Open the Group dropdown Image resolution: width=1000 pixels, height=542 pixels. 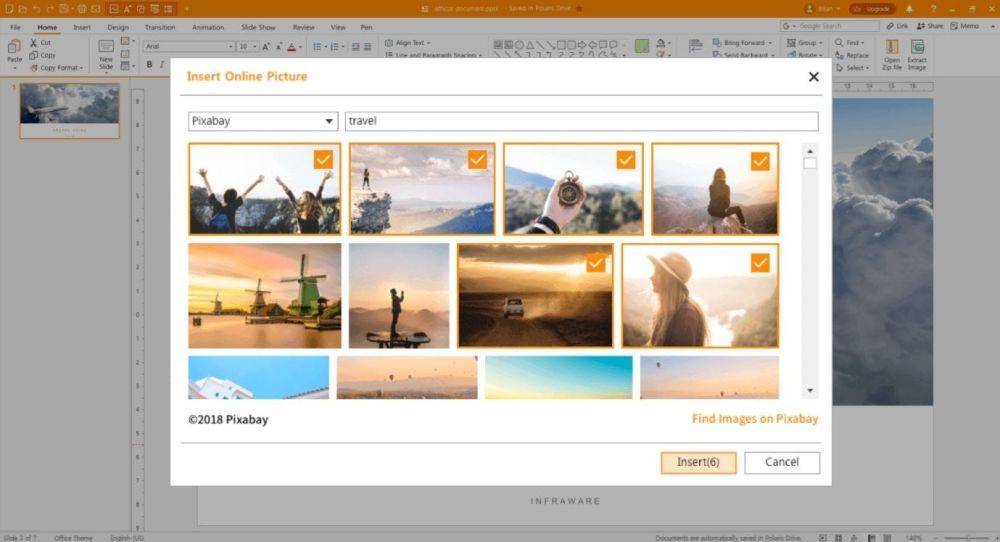[x=805, y=43]
